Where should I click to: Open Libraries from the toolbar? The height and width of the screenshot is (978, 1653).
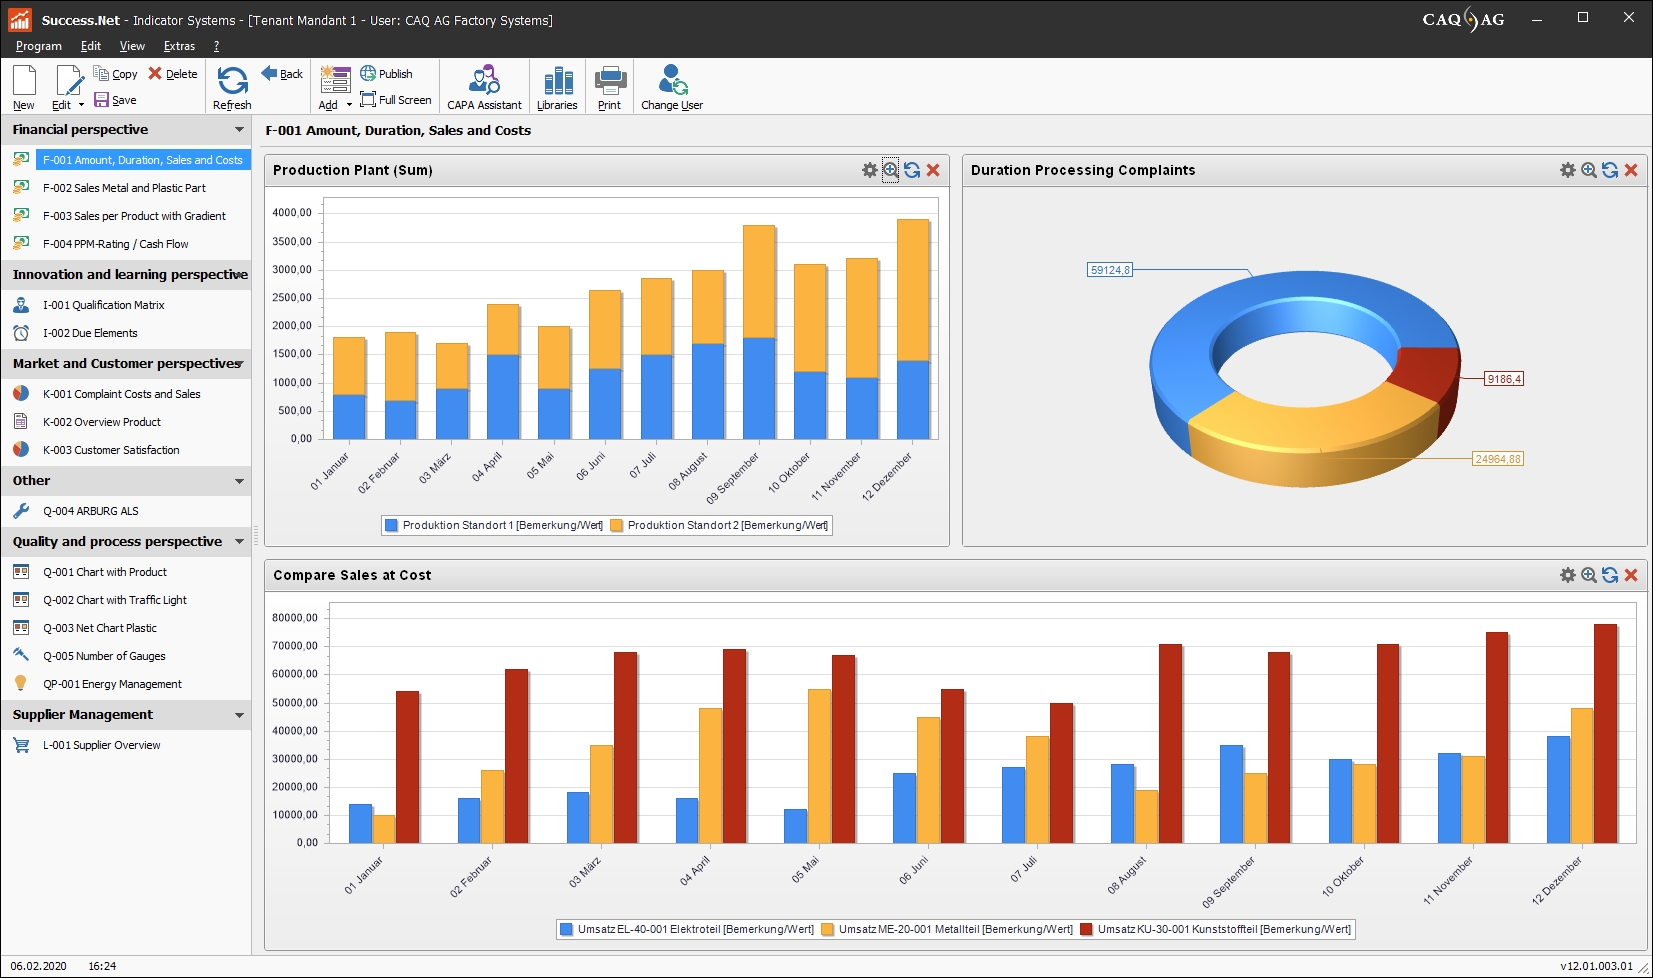pos(557,87)
